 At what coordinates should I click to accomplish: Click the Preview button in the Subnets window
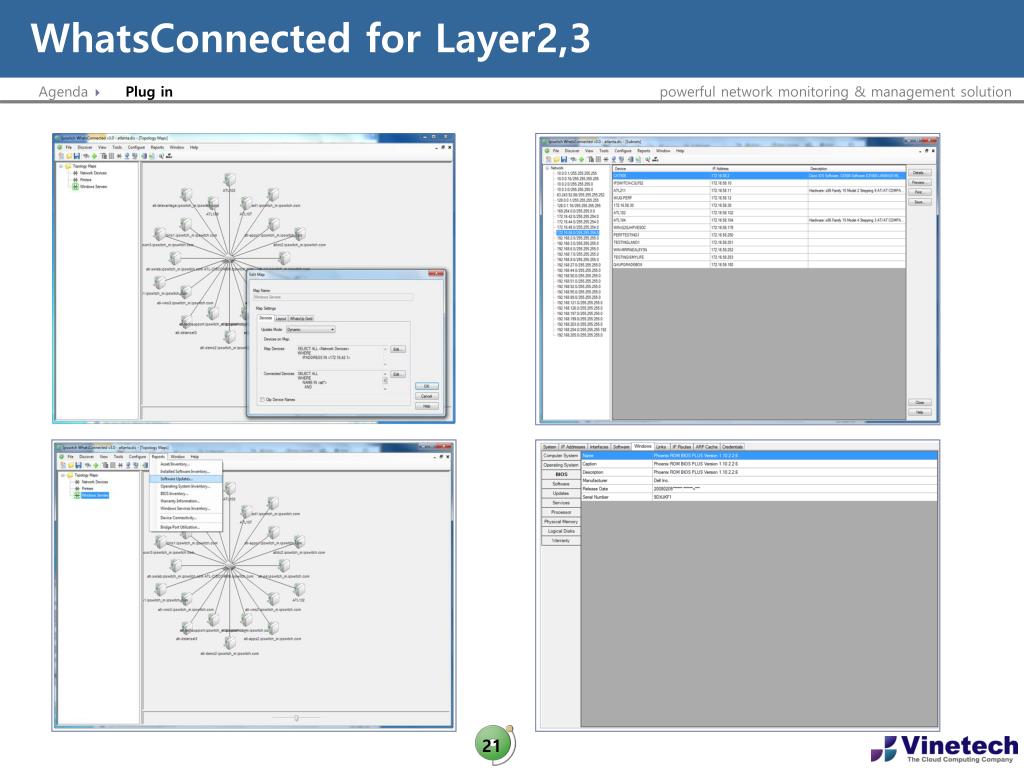coord(919,182)
